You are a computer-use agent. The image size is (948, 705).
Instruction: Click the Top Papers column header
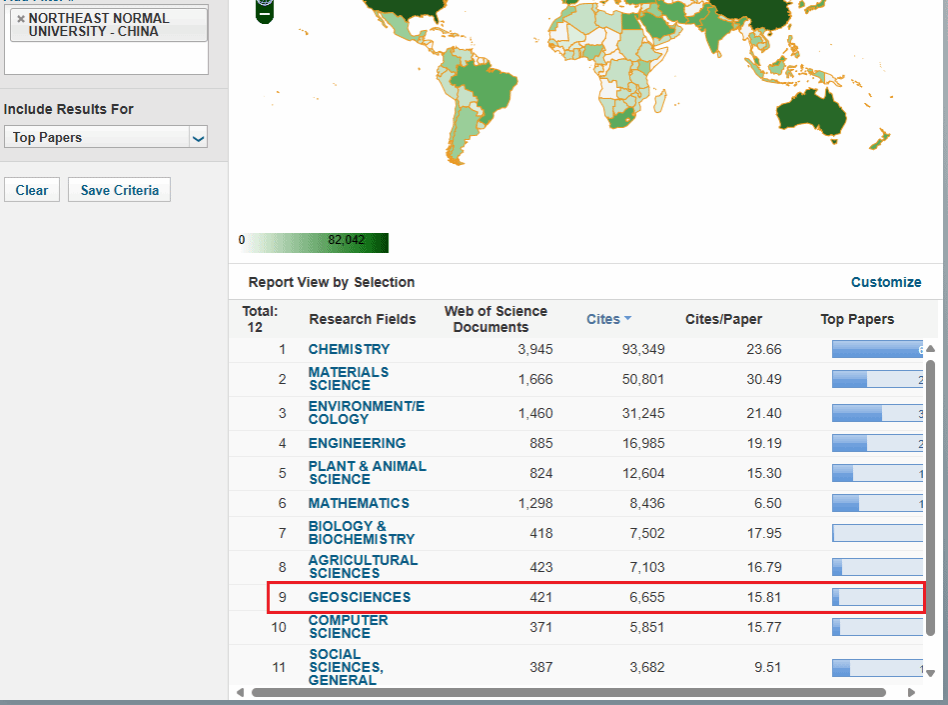coord(857,319)
